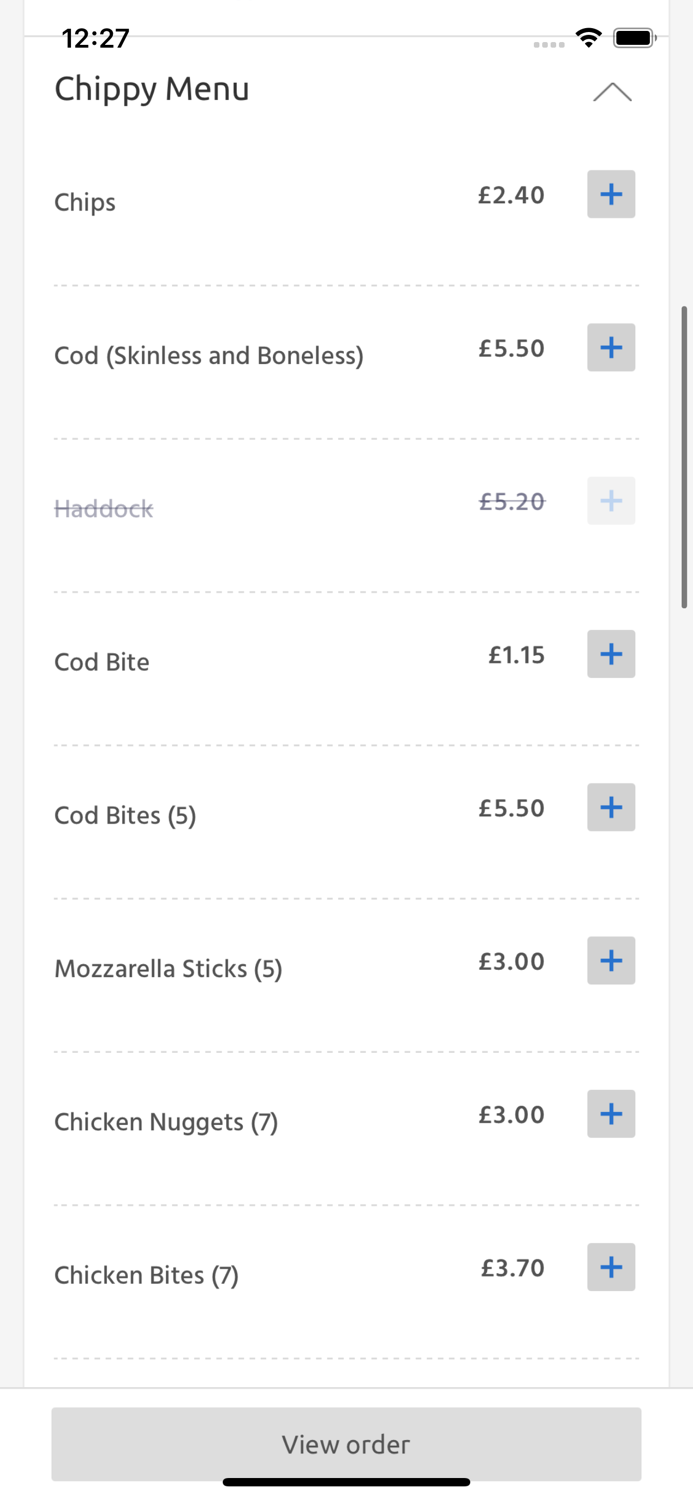Tap the disabled plus icon for Haddock
Image resolution: width=693 pixels, height=1500 pixels.
611,501
